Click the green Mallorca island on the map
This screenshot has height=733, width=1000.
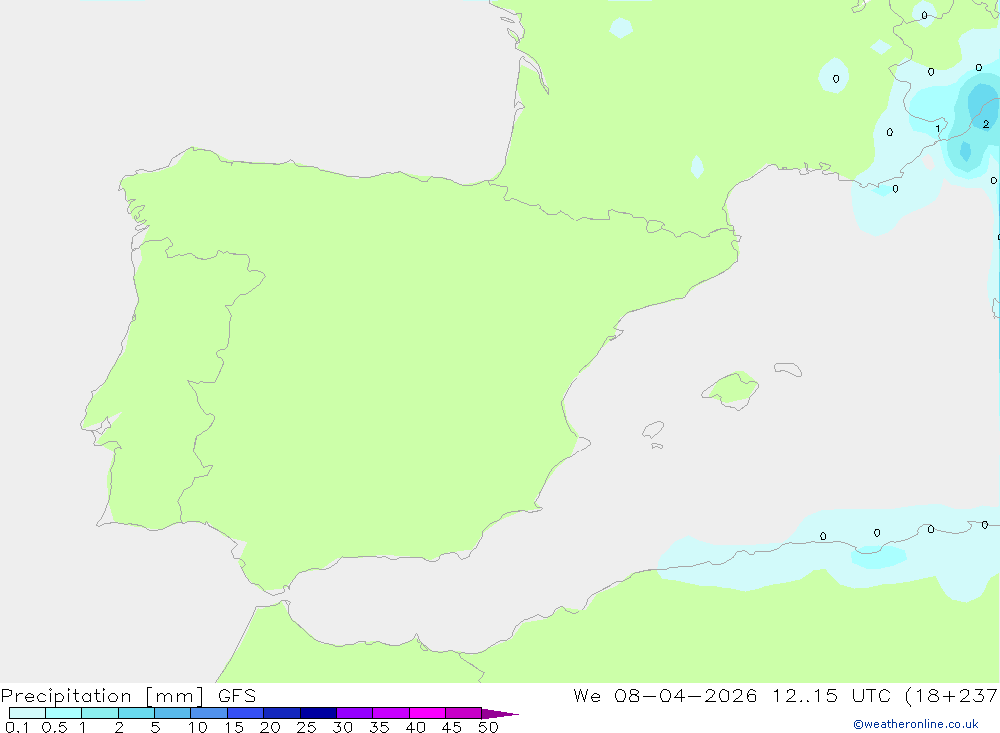click(730, 389)
